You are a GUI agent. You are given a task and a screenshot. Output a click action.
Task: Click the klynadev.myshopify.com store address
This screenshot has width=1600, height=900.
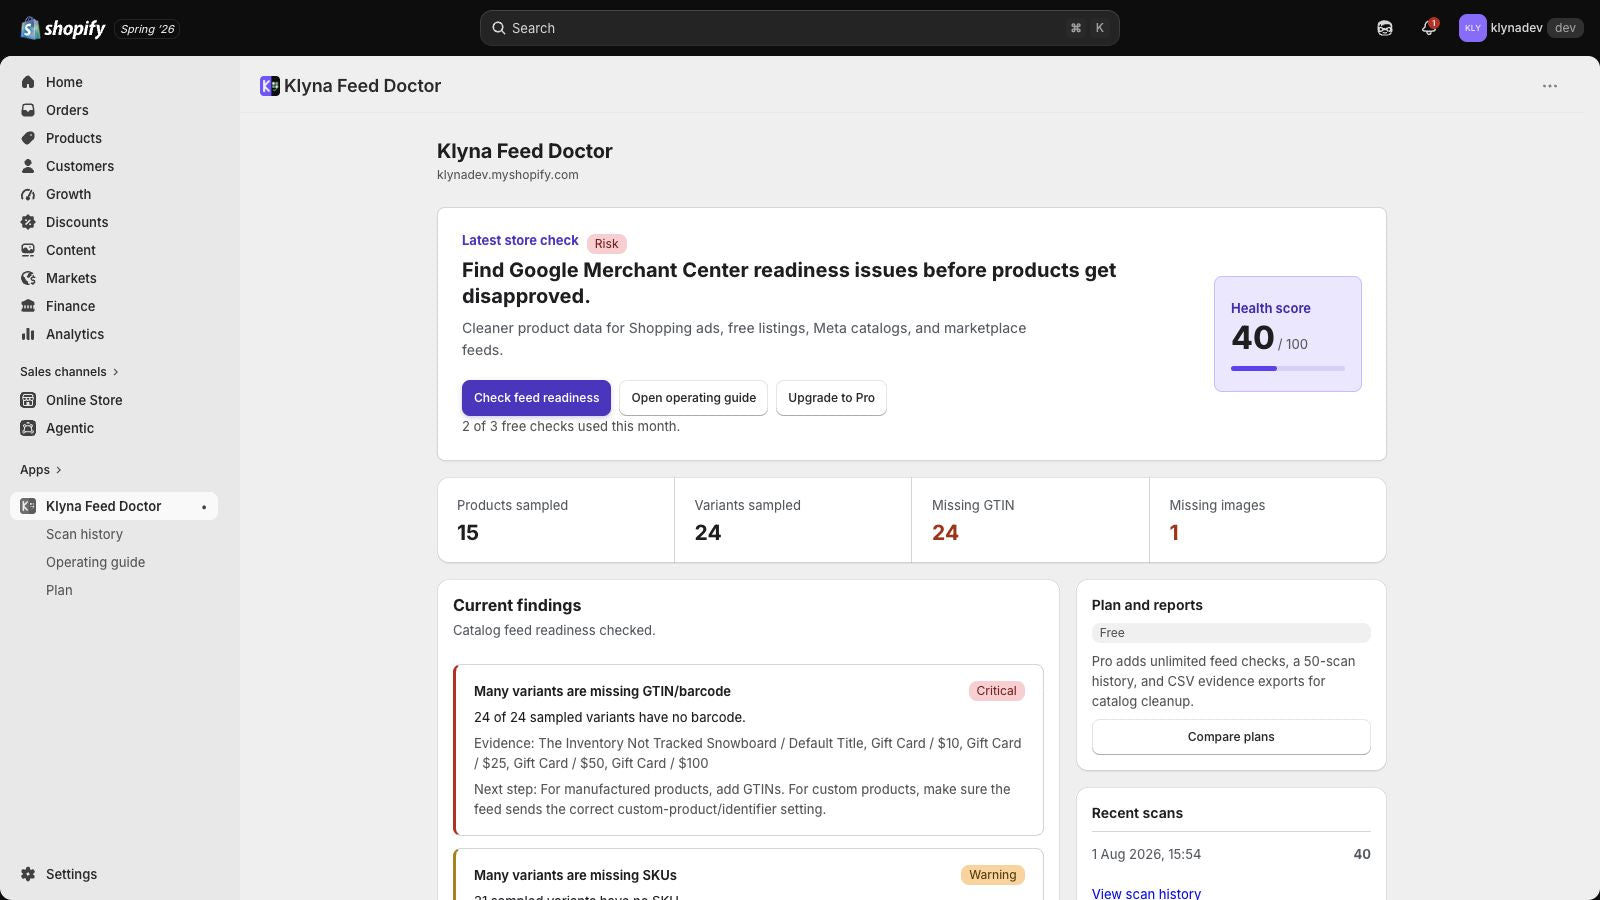508,175
